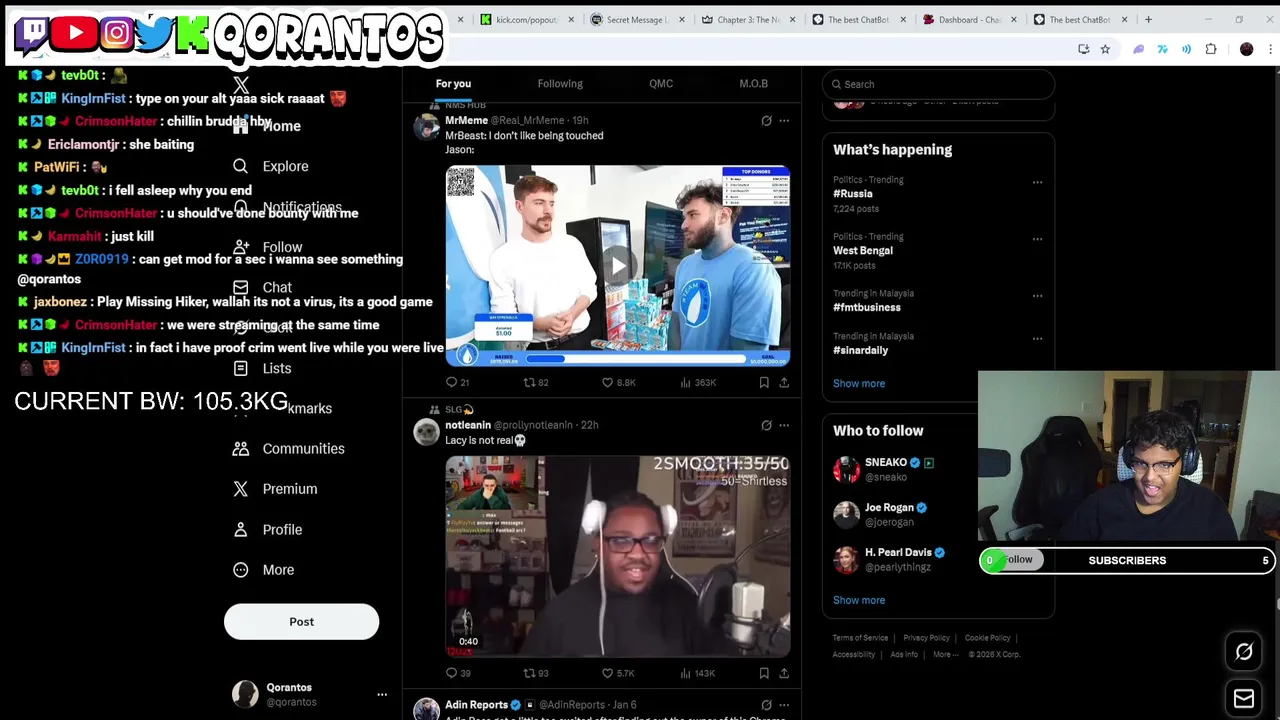
Task: Open a new browser tab
Action: point(1148,19)
